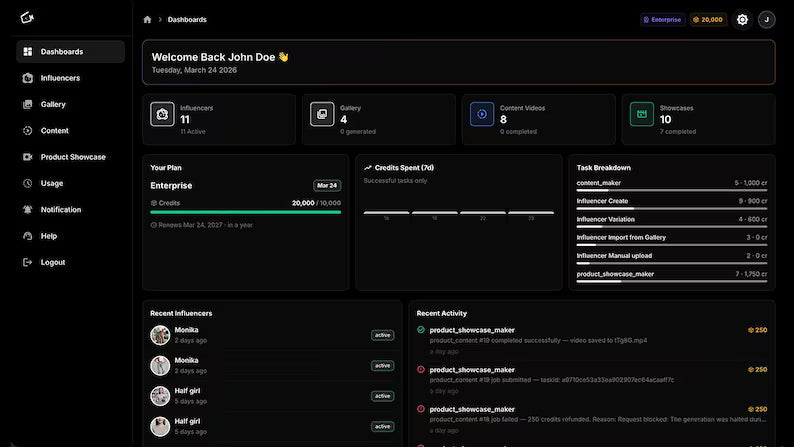Click the Credits Spent trend icon

[x=368, y=168]
